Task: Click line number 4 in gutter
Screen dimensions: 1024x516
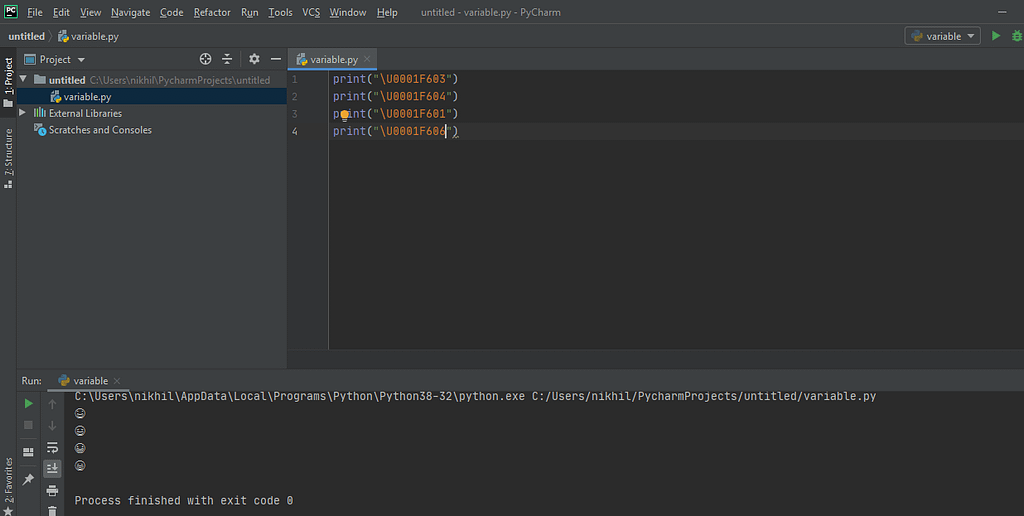Action: [x=295, y=131]
